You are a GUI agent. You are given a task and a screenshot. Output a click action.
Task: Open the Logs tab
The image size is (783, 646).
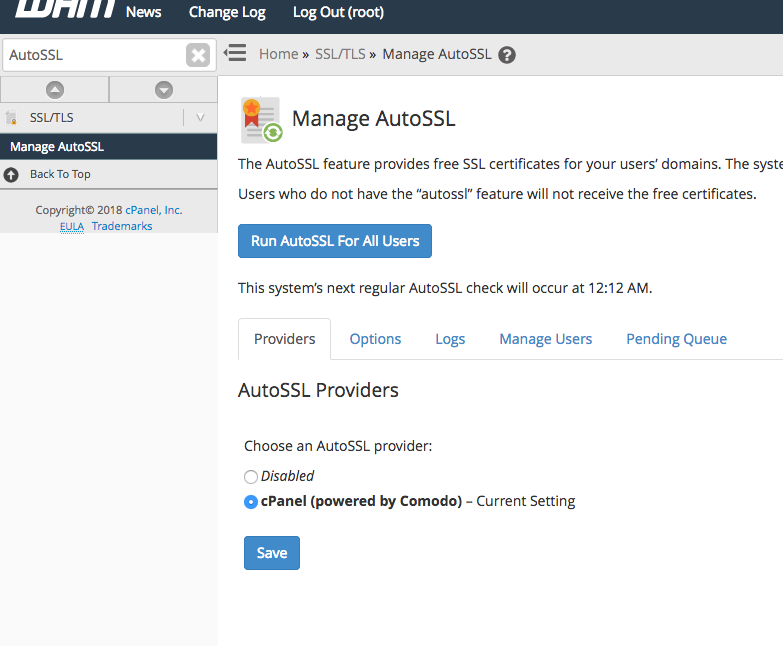point(450,339)
